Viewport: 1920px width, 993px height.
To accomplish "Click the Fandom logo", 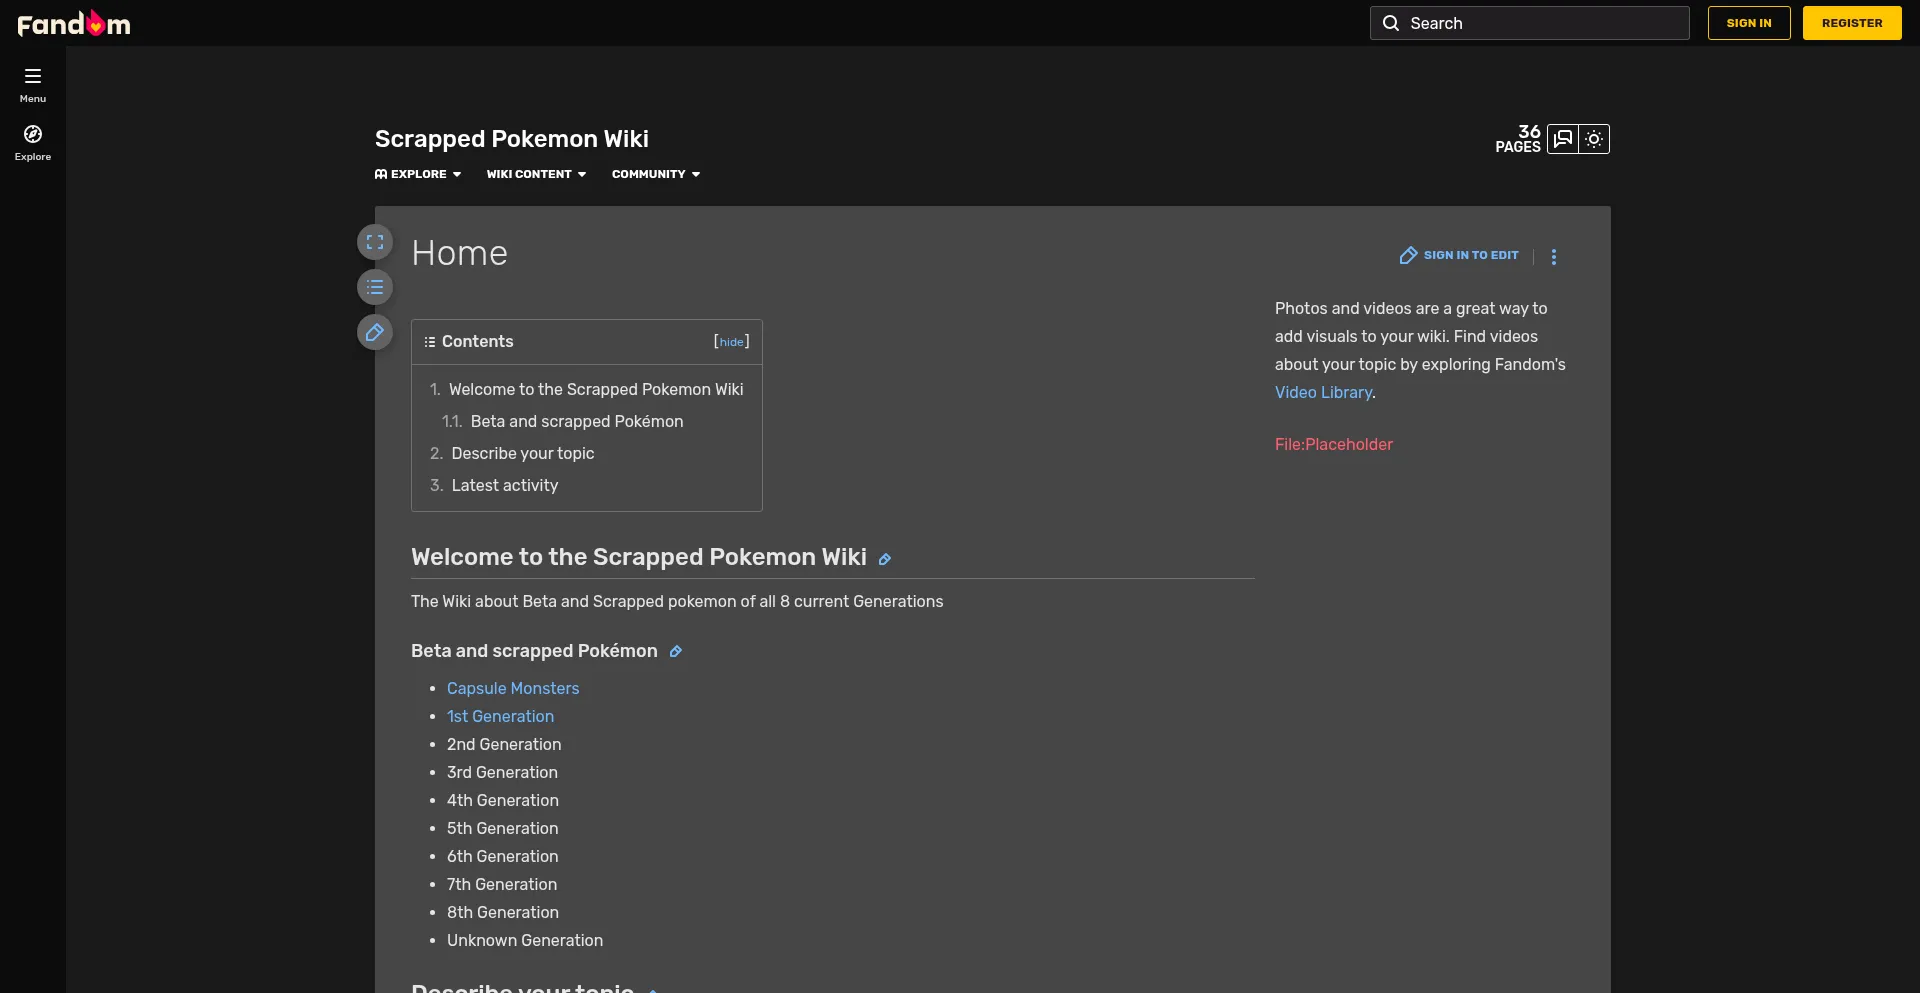I will click(x=74, y=23).
